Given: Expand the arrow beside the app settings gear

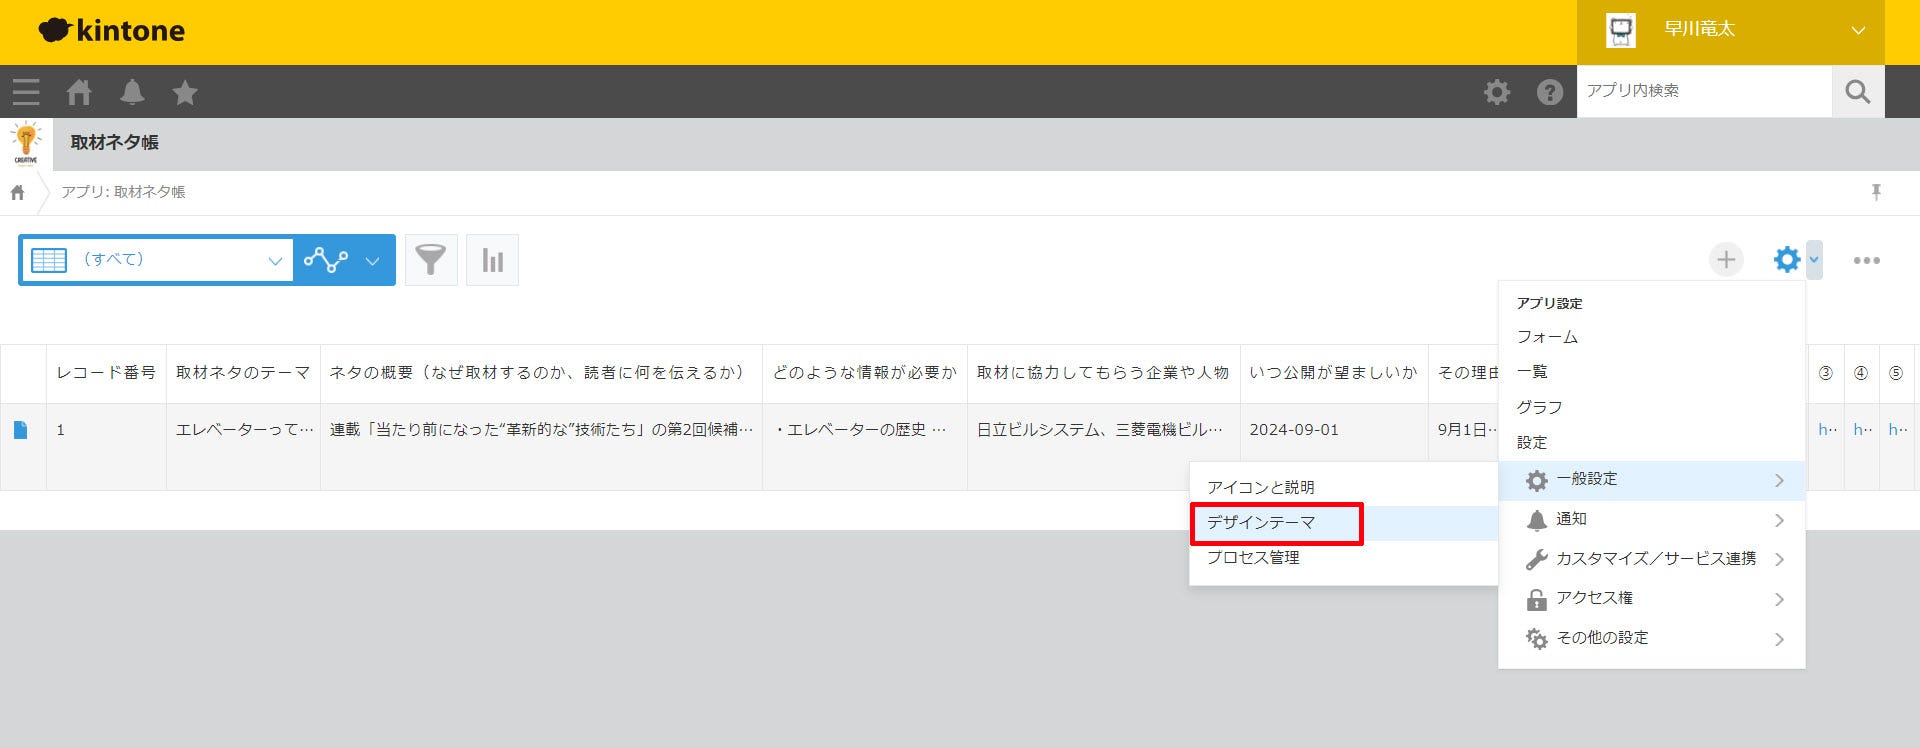Looking at the screenshot, I should 1814,260.
